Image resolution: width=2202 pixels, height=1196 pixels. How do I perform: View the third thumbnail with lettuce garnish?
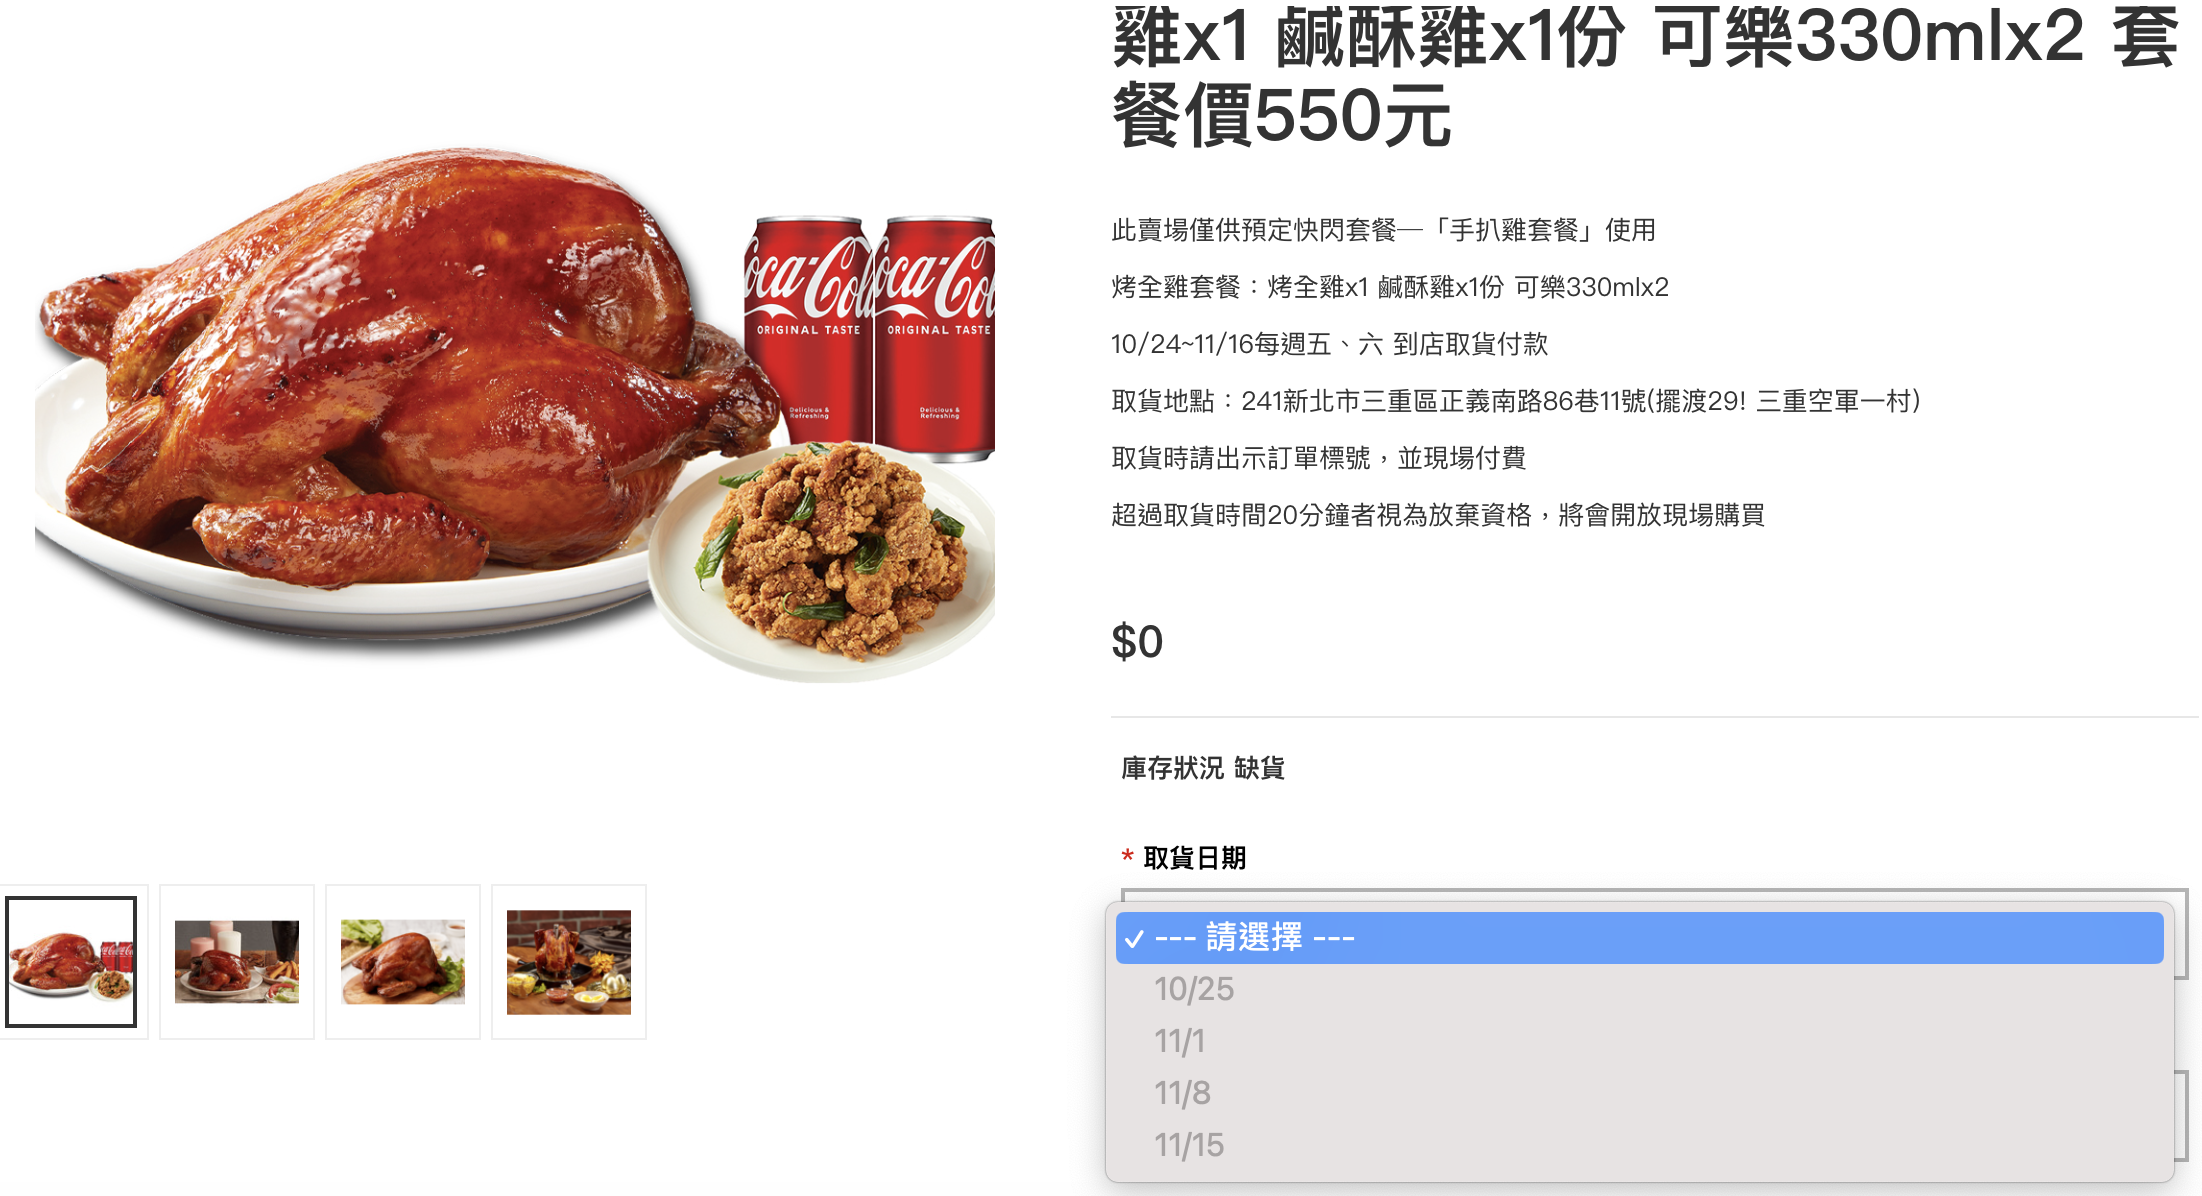coord(403,962)
